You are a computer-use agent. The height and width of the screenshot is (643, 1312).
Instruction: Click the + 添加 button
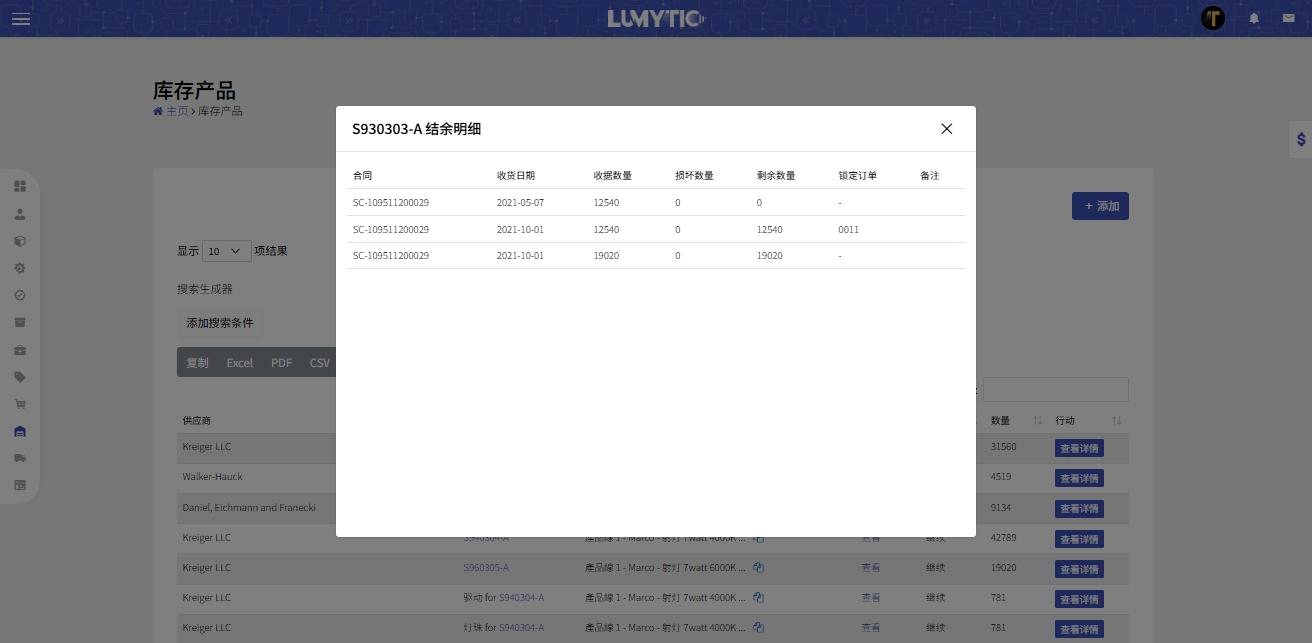(1100, 207)
